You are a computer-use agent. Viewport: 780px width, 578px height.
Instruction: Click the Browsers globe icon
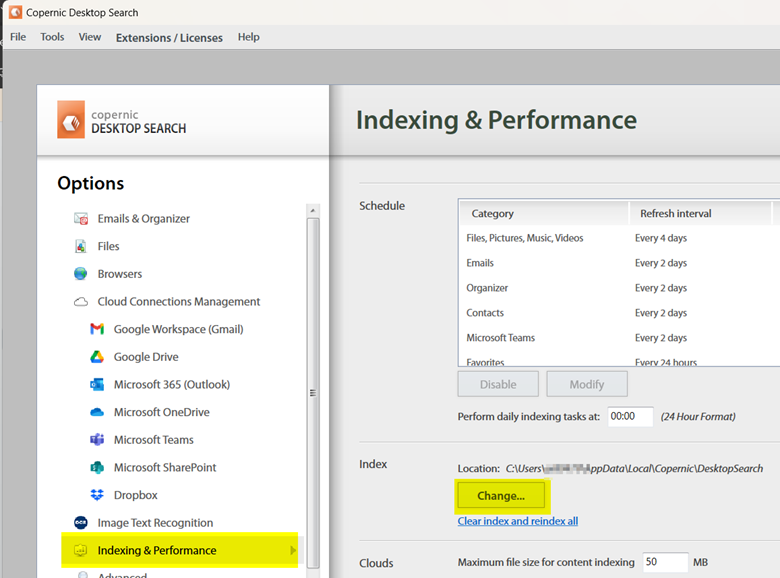pos(81,274)
